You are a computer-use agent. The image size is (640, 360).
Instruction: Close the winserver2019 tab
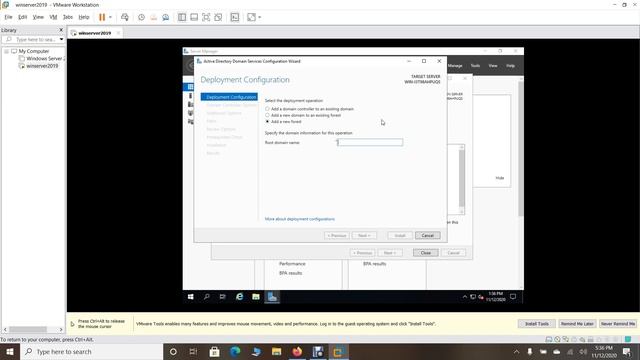tap(118, 33)
